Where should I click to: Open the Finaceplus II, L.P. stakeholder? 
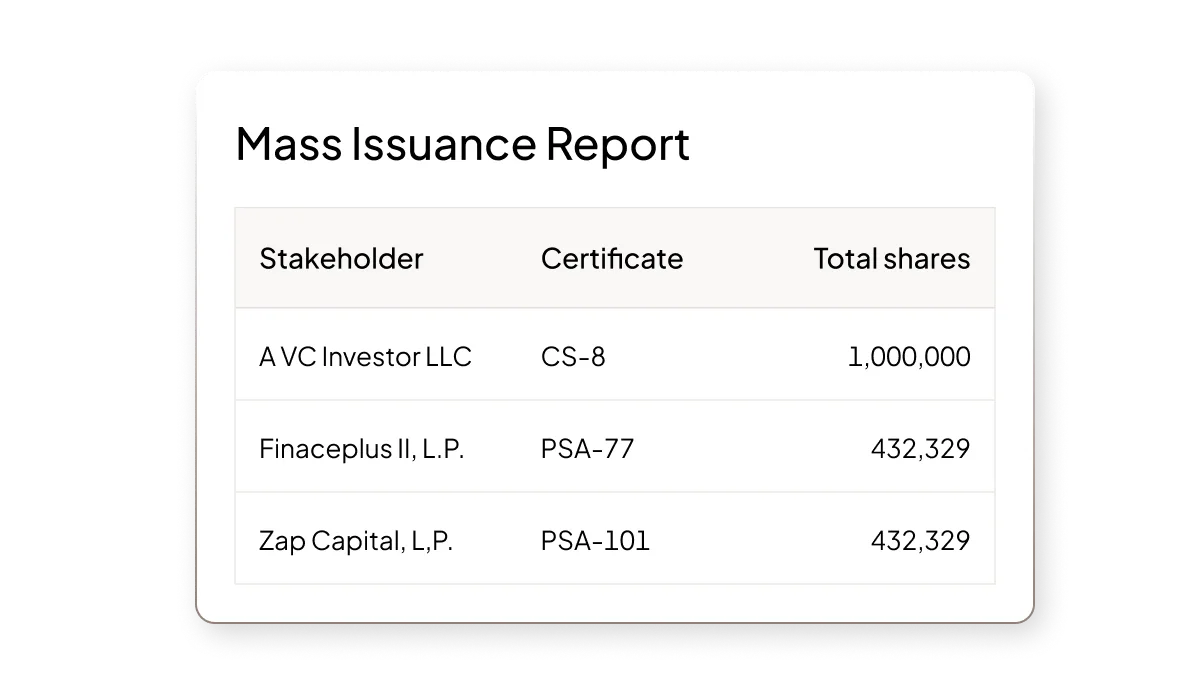(x=362, y=448)
